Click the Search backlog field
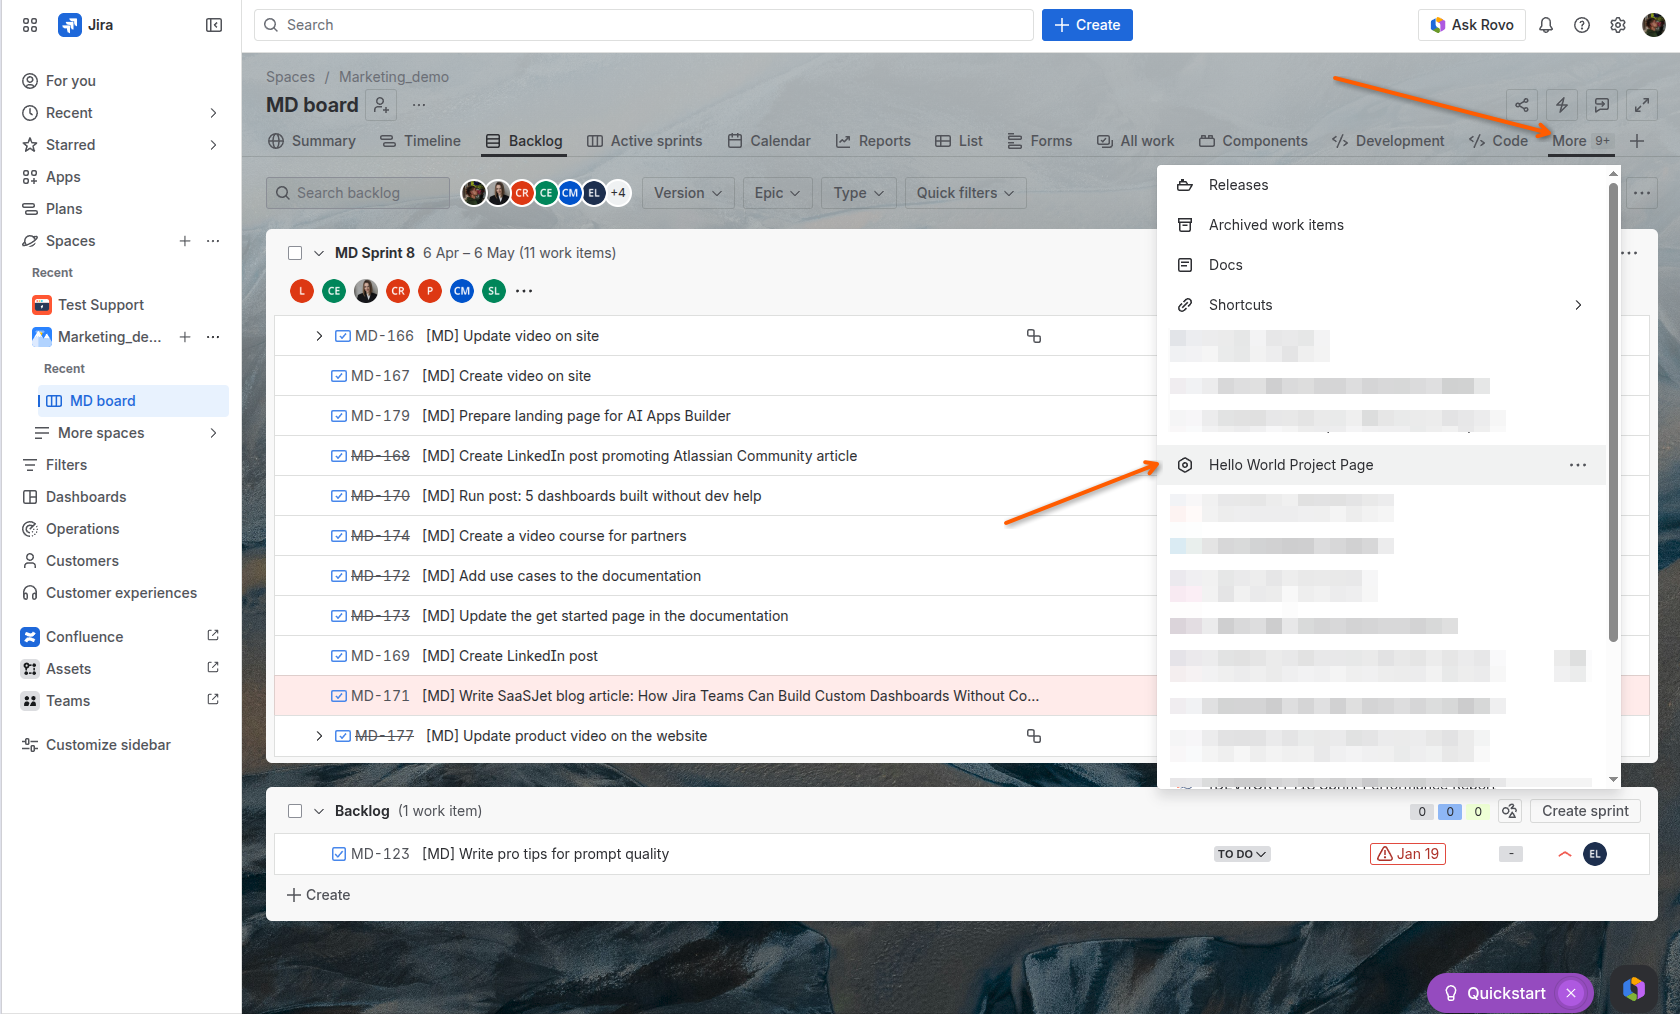The image size is (1680, 1014). click(358, 193)
